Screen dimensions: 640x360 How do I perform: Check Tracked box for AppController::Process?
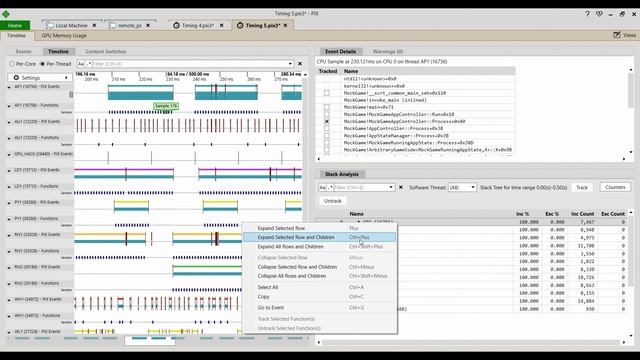327,128
